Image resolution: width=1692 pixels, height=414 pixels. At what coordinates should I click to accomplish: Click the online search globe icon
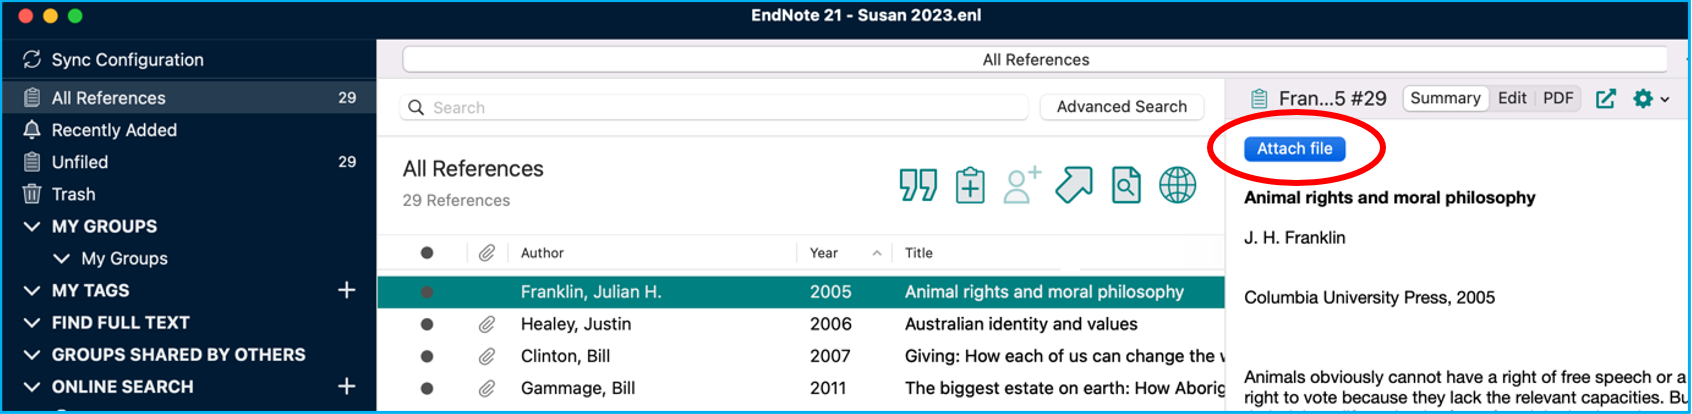(1178, 185)
